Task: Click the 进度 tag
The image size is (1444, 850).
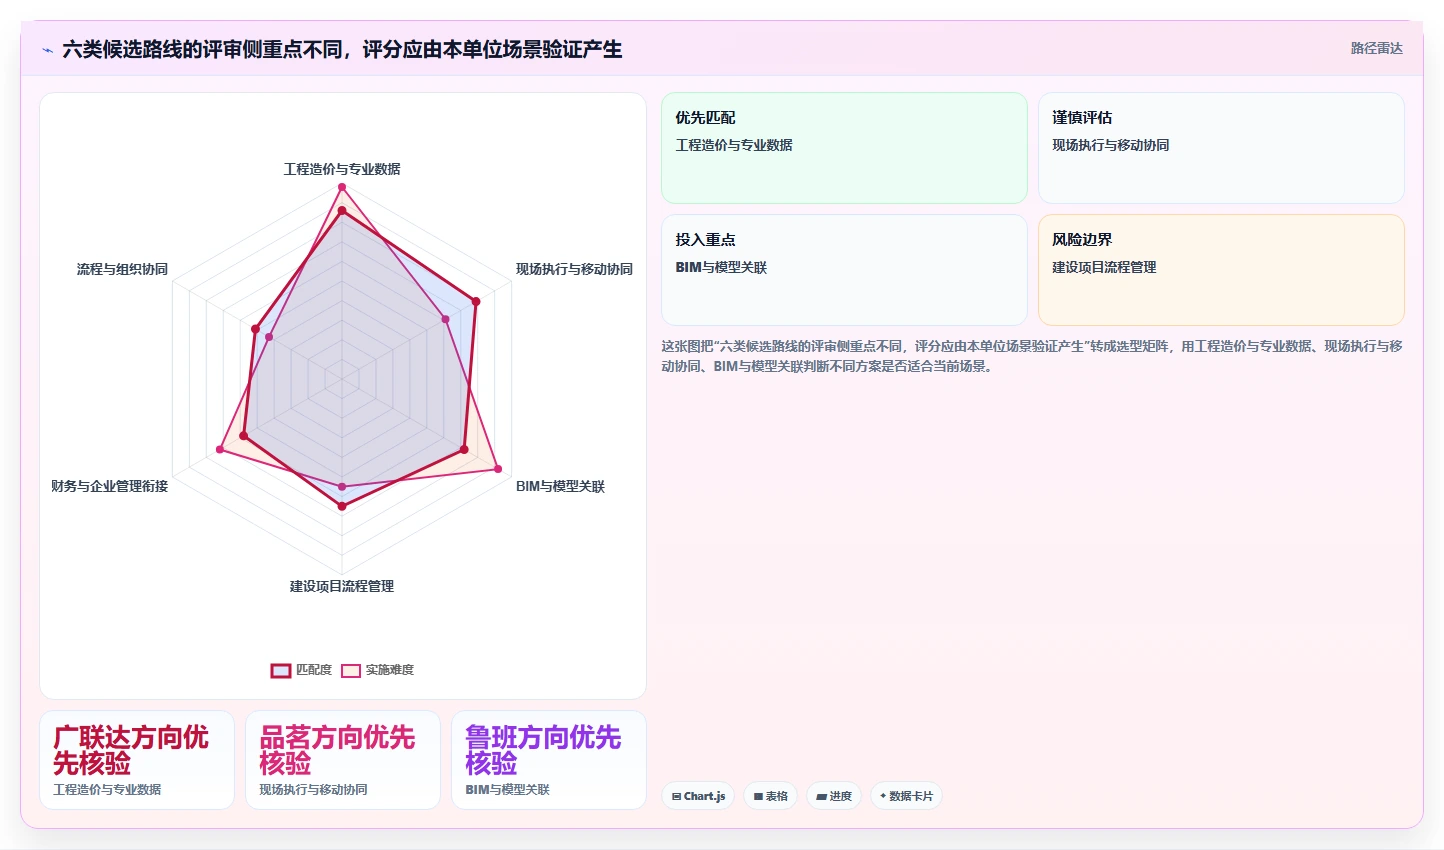Action: coord(834,796)
